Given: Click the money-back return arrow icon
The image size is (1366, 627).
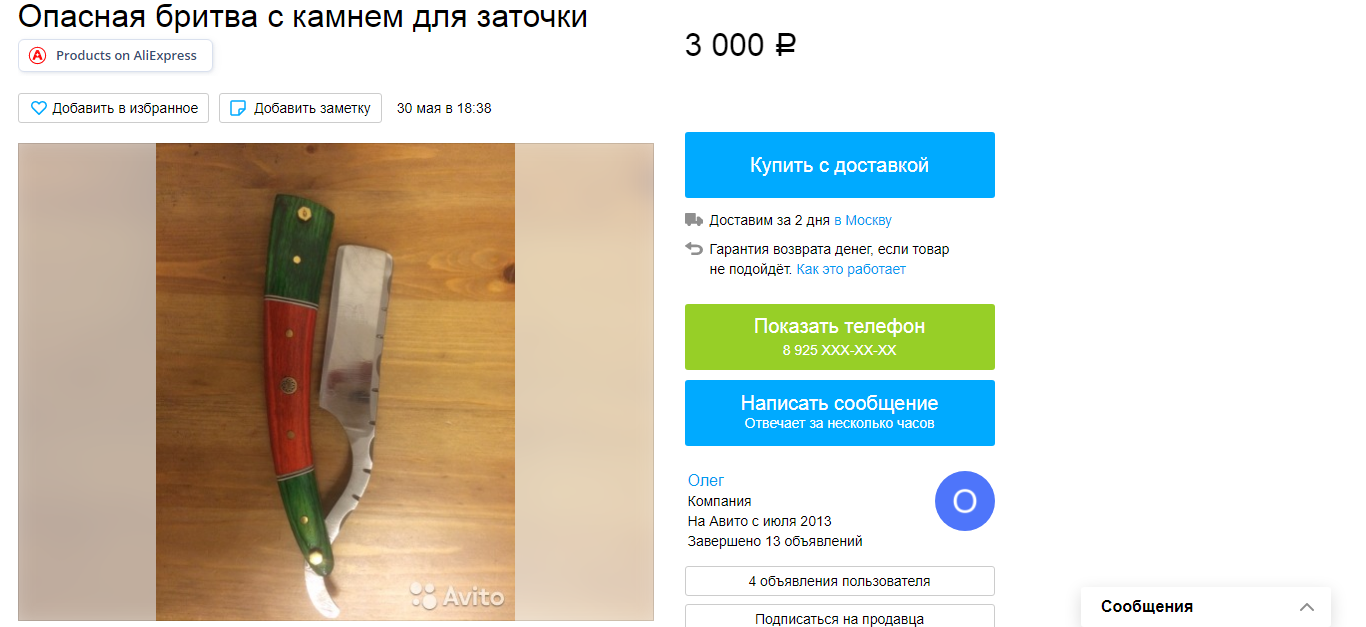Looking at the screenshot, I should [x=694, y=249].
